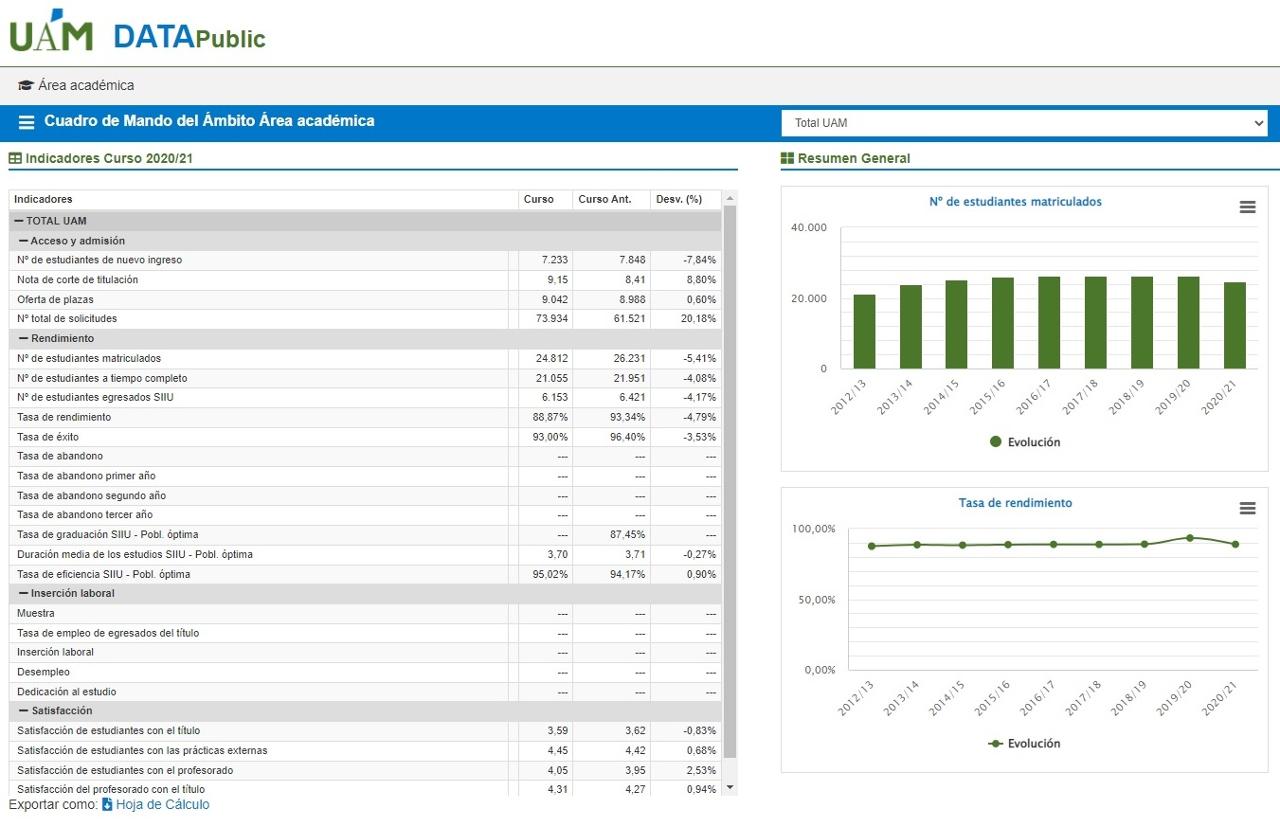Viewport: 1280px width, 827px height.
Task: Open the Tasa de rendimiento chart menu
Action: pos(1247,508)
